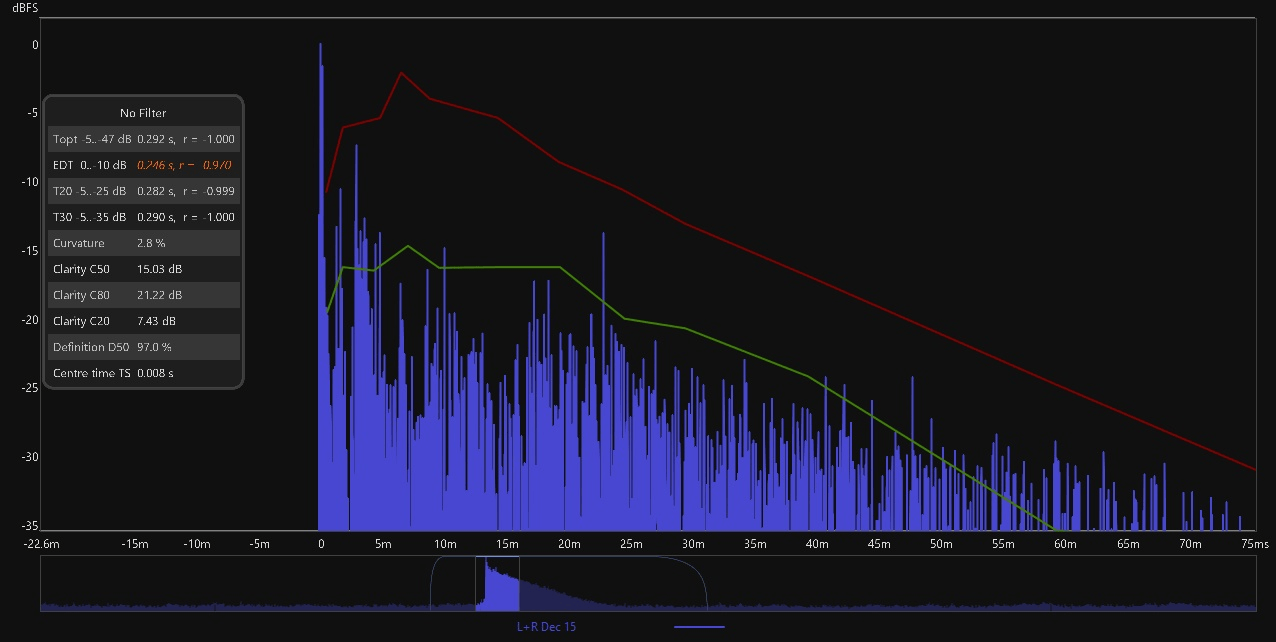The height and width of the screenshot is (642, 1276).
Task: Click the Clarity C80 row
Action: [x=143, y=295]
